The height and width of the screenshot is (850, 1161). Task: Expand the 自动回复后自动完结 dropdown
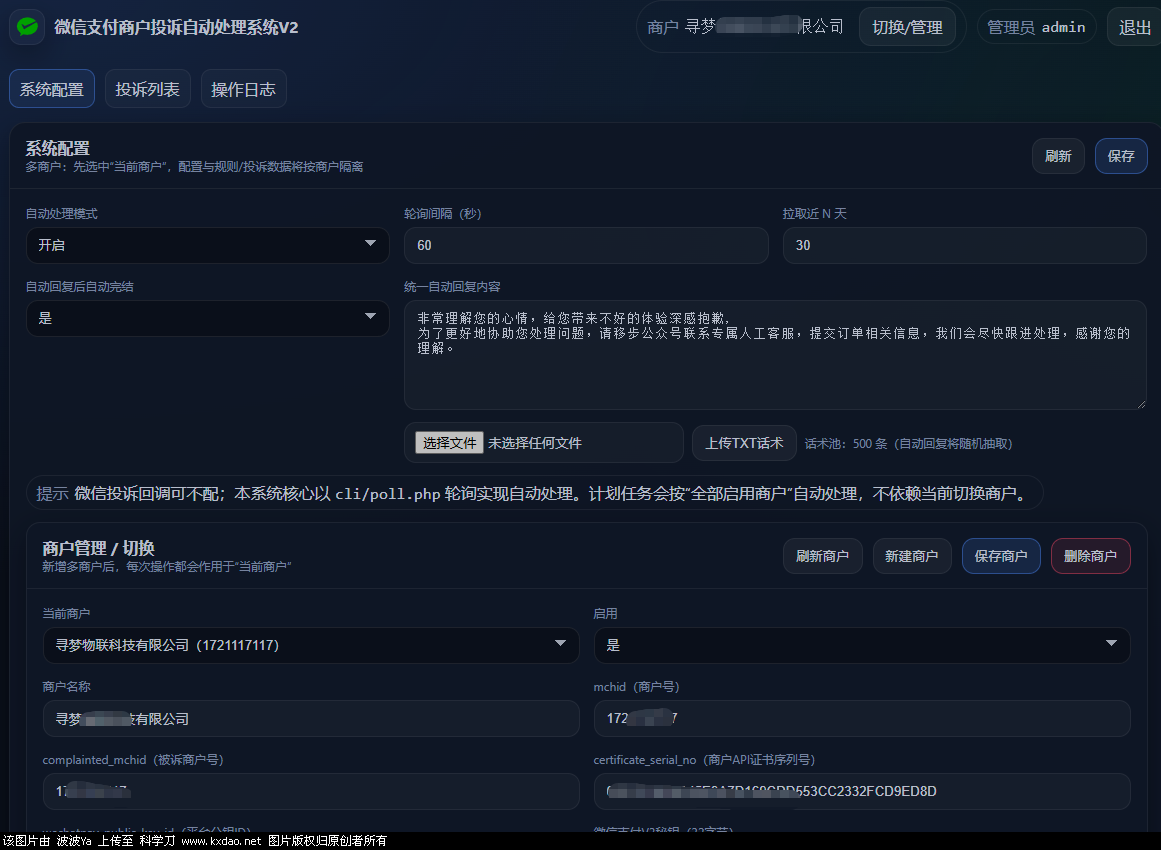tap(207, 318)
